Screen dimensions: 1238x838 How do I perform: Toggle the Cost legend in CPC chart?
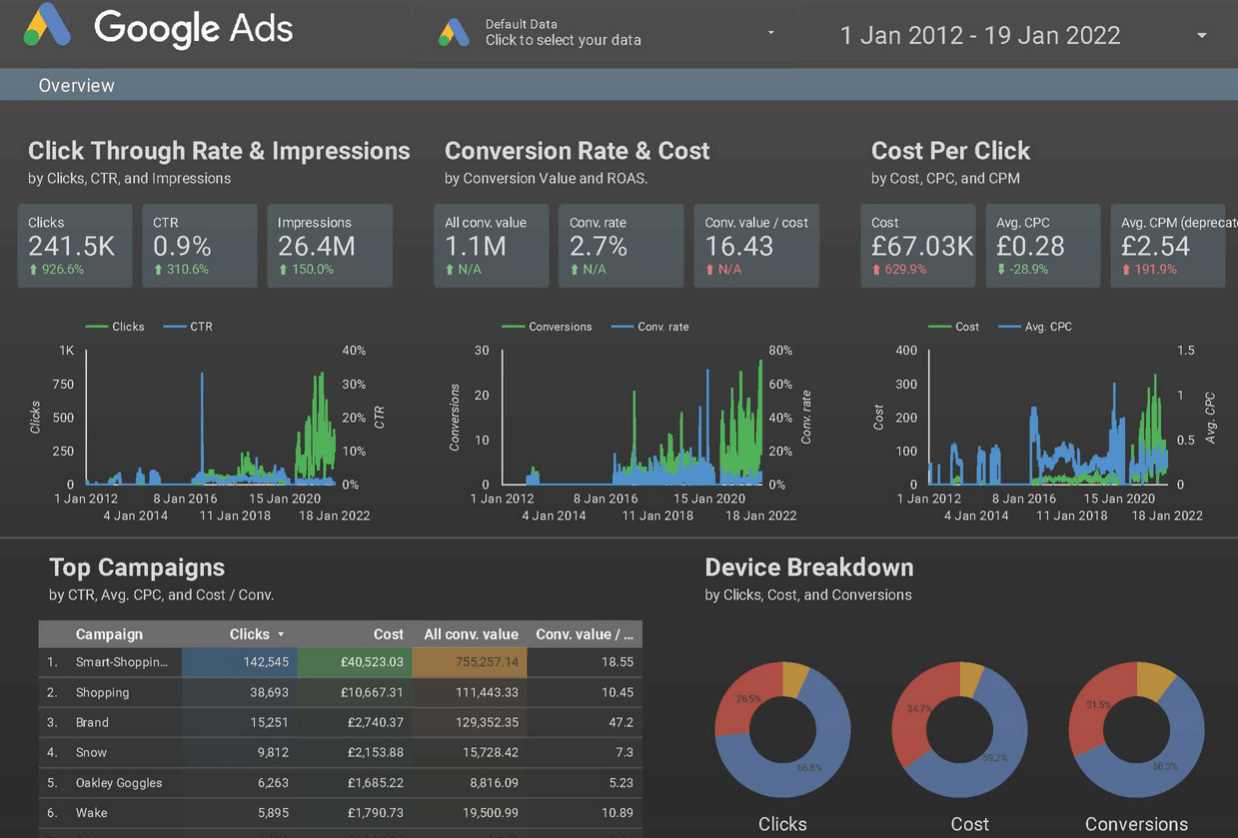(954, 327)
